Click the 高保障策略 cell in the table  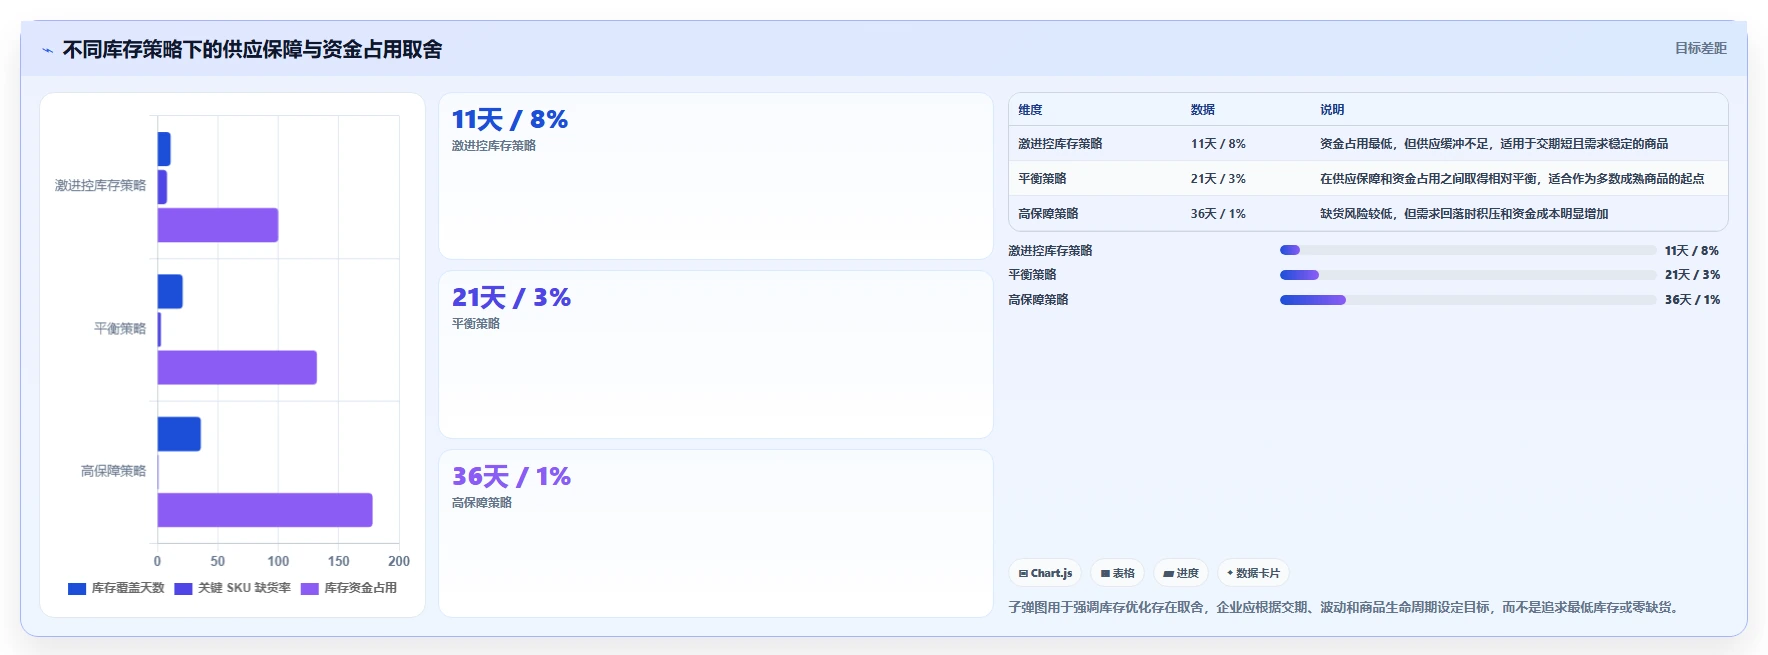1048,214
